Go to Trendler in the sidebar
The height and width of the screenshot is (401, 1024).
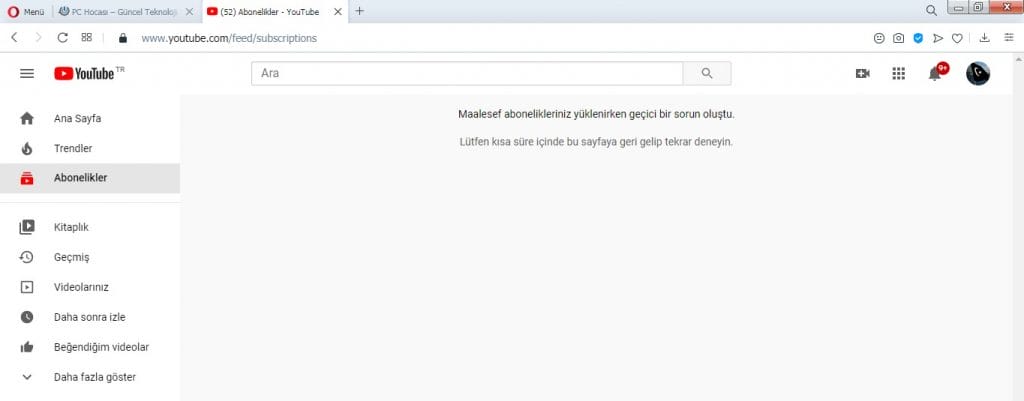click(x=73, y=148)
